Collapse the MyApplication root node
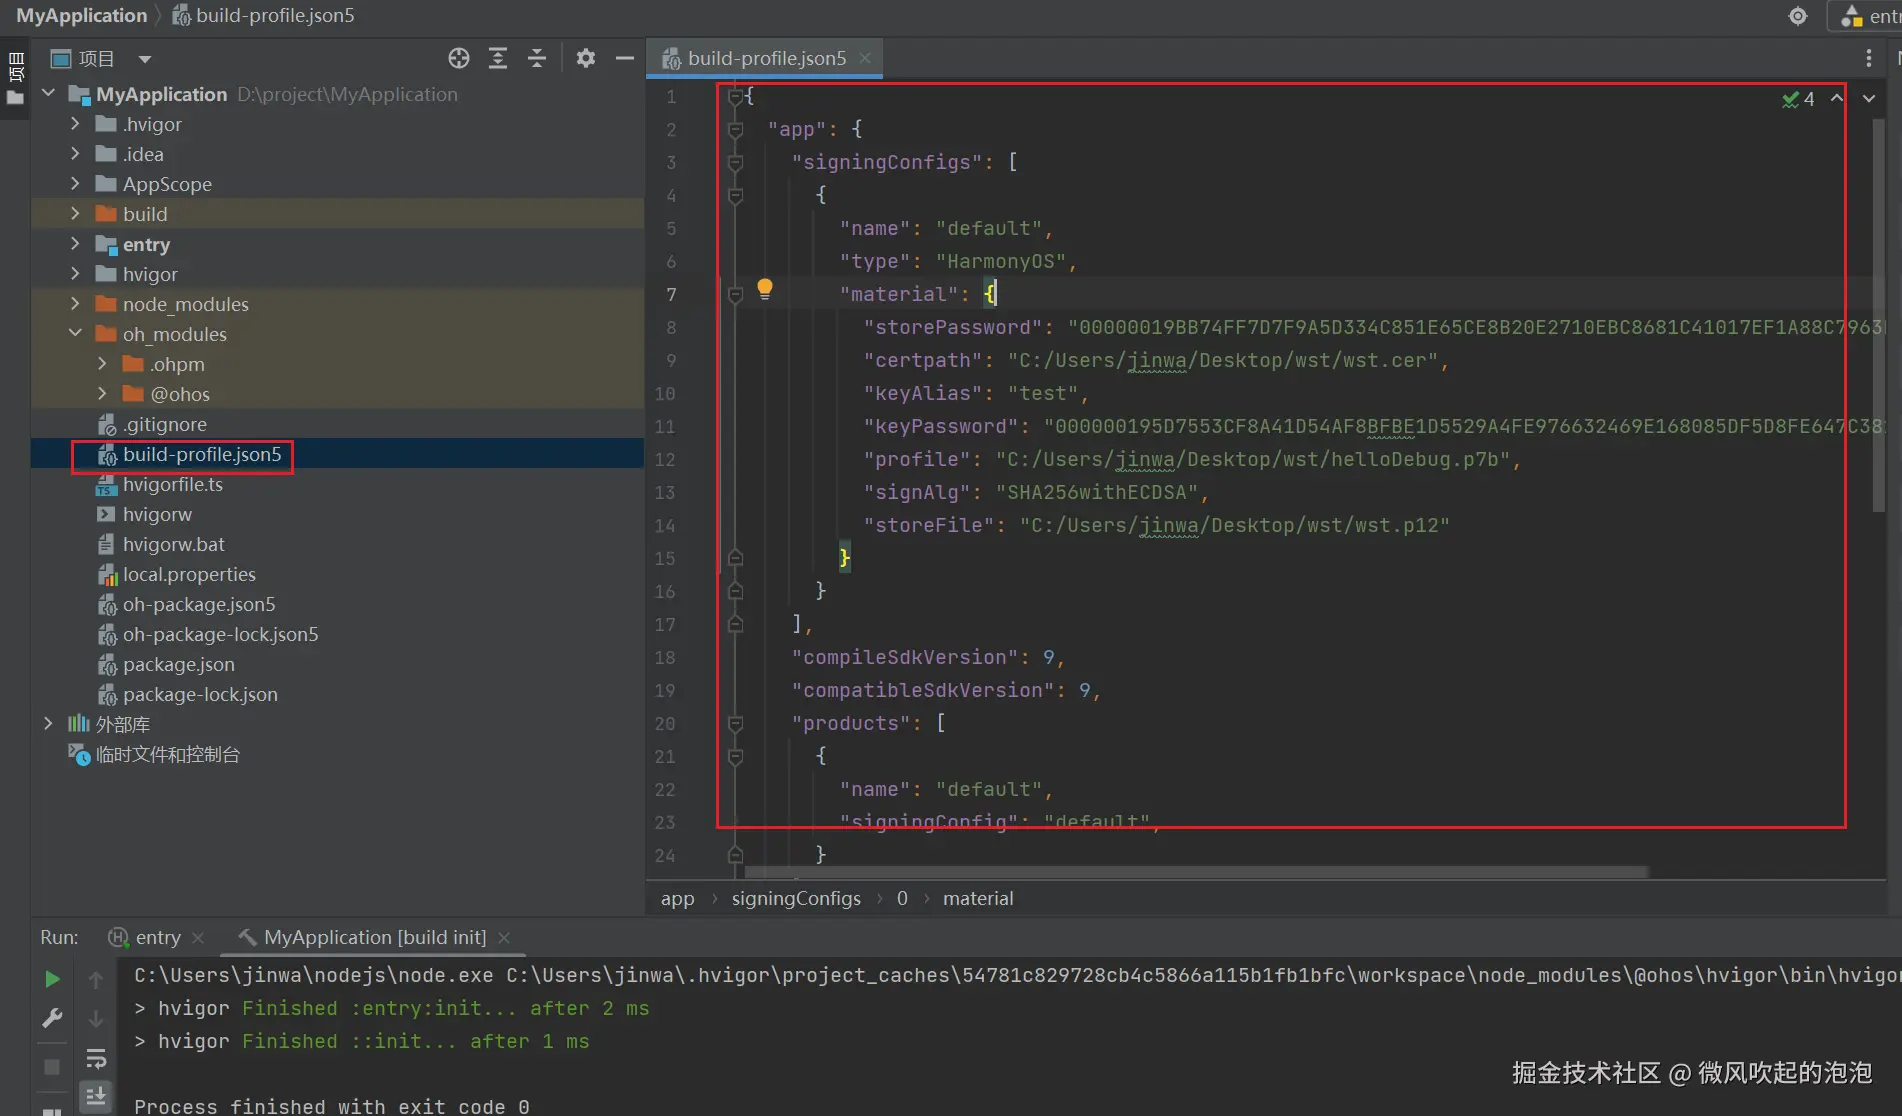Screen dimensions: 1902x1116 (x=48, y=93)
